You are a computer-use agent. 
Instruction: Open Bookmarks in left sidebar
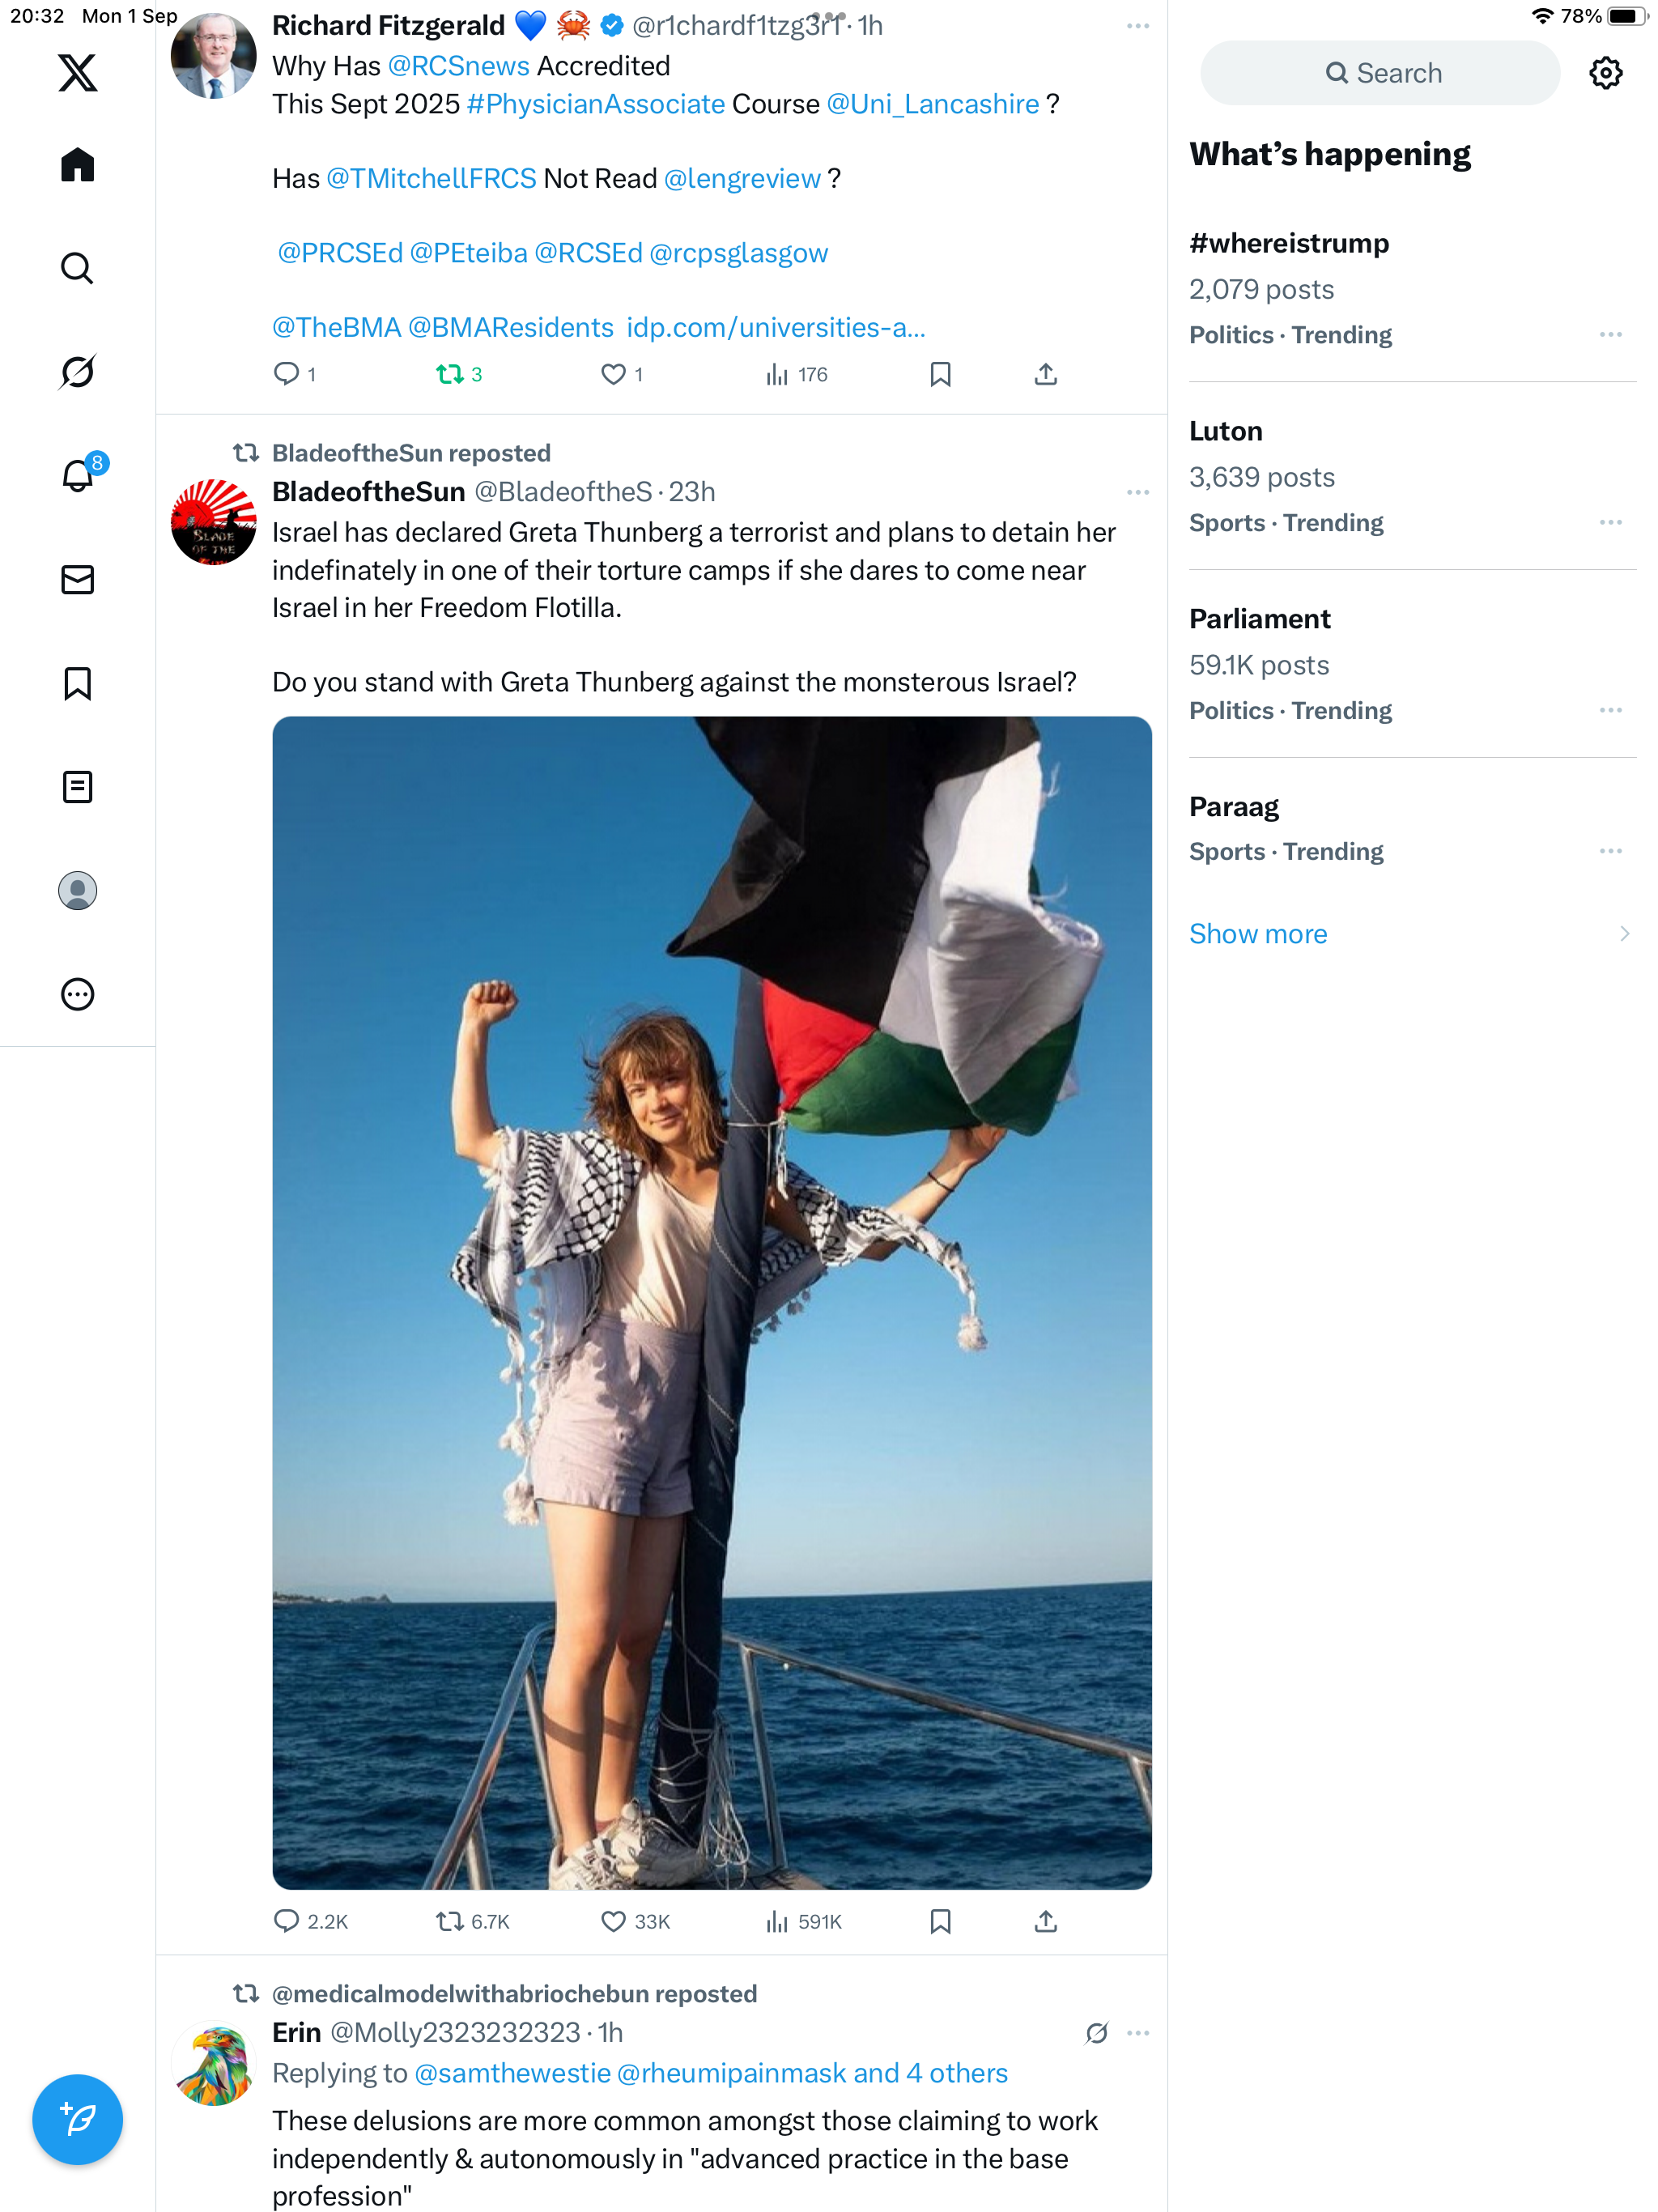[77, 684]
